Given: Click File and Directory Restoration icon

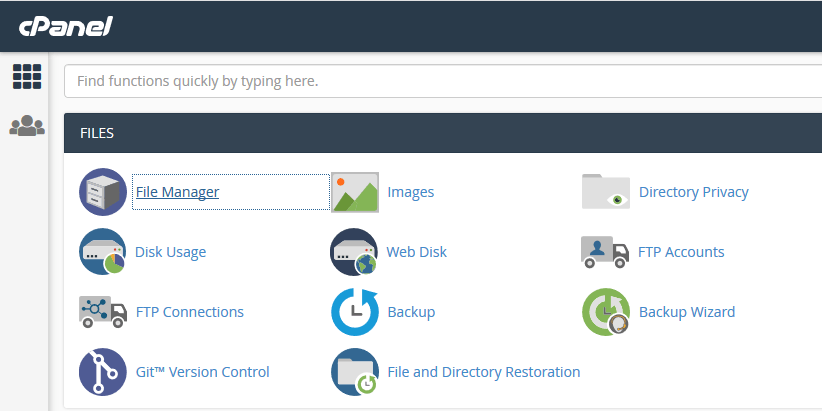Looking at the screenshot, I should [355, 372].
